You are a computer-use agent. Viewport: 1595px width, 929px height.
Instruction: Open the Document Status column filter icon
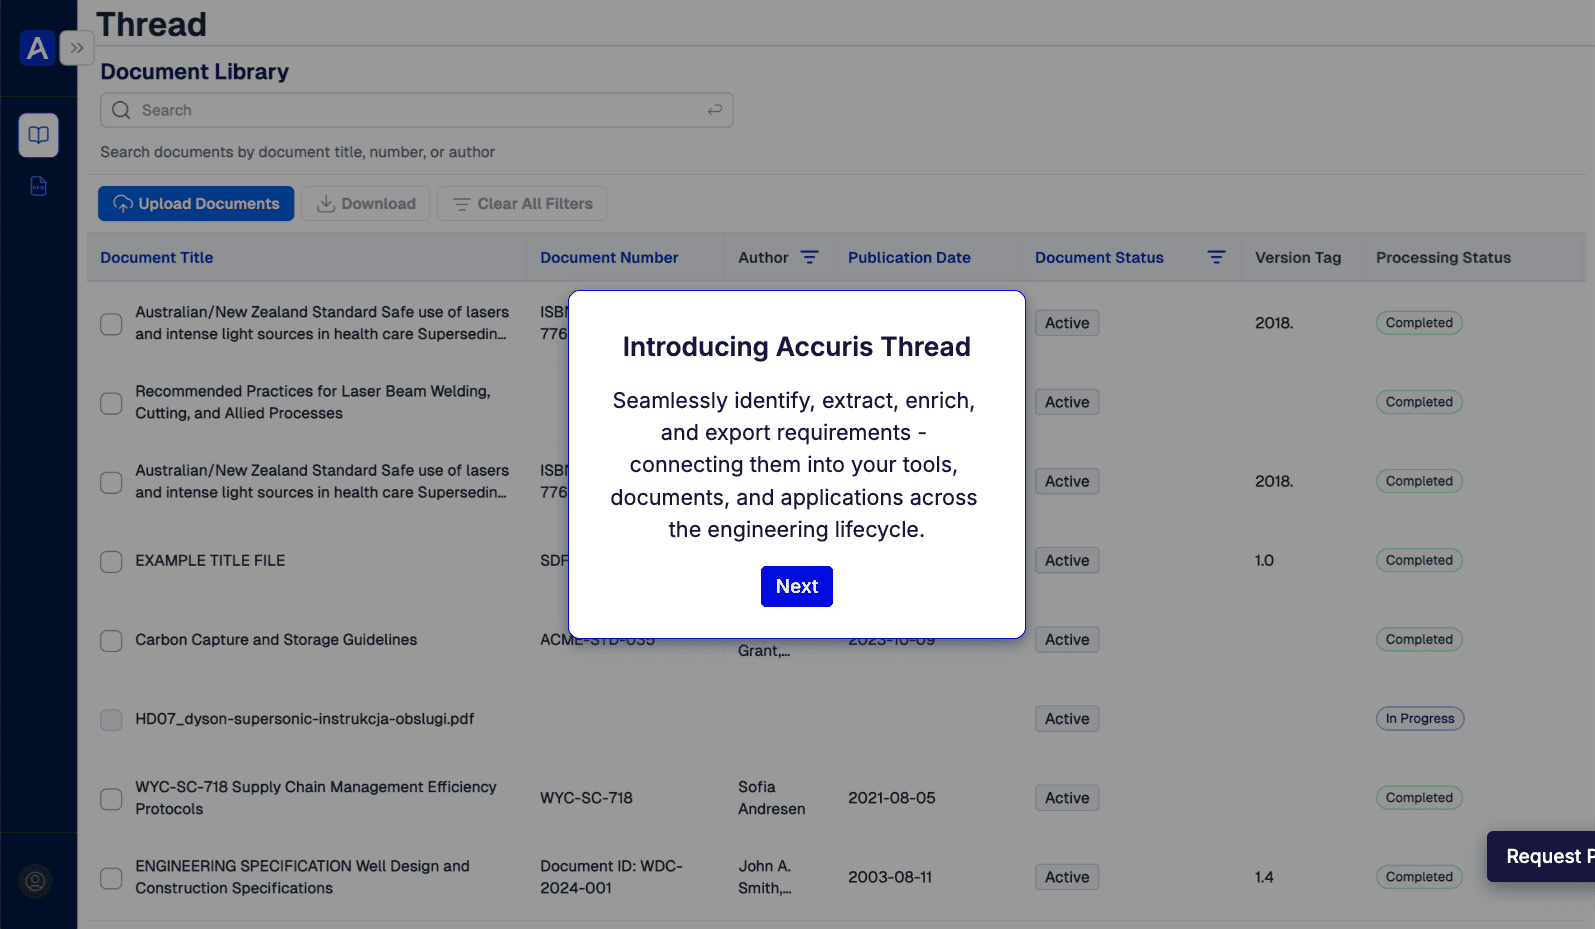click(x=1216, y=258)
